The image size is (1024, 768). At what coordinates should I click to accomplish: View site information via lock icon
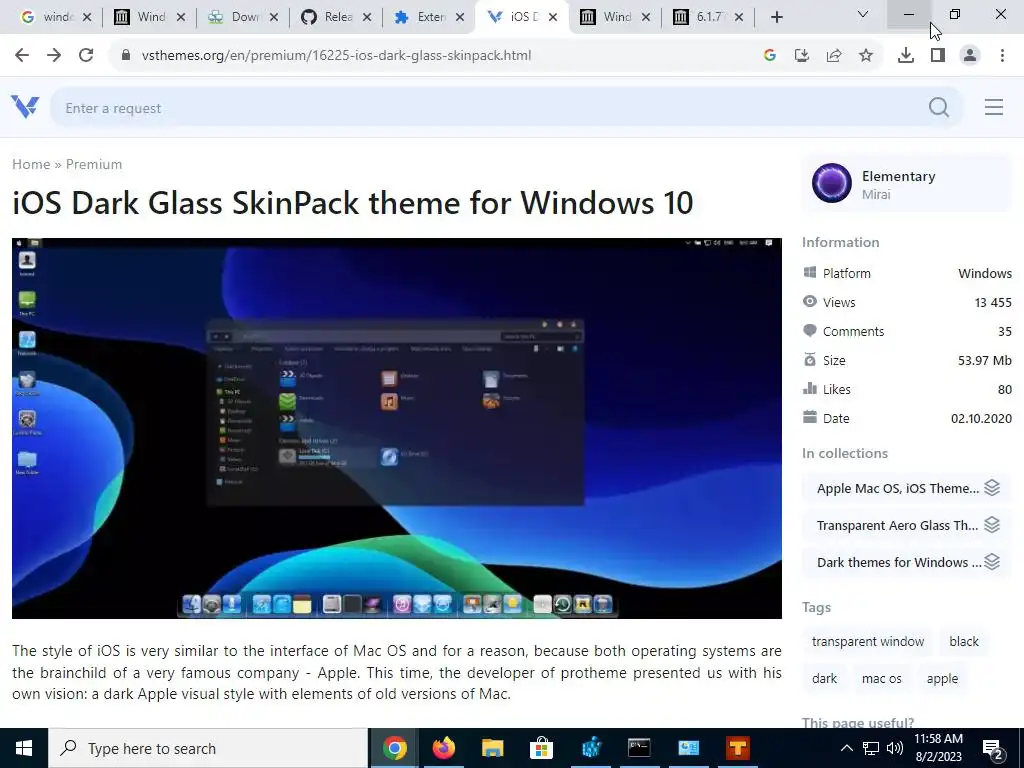click(x=126, y=56)
